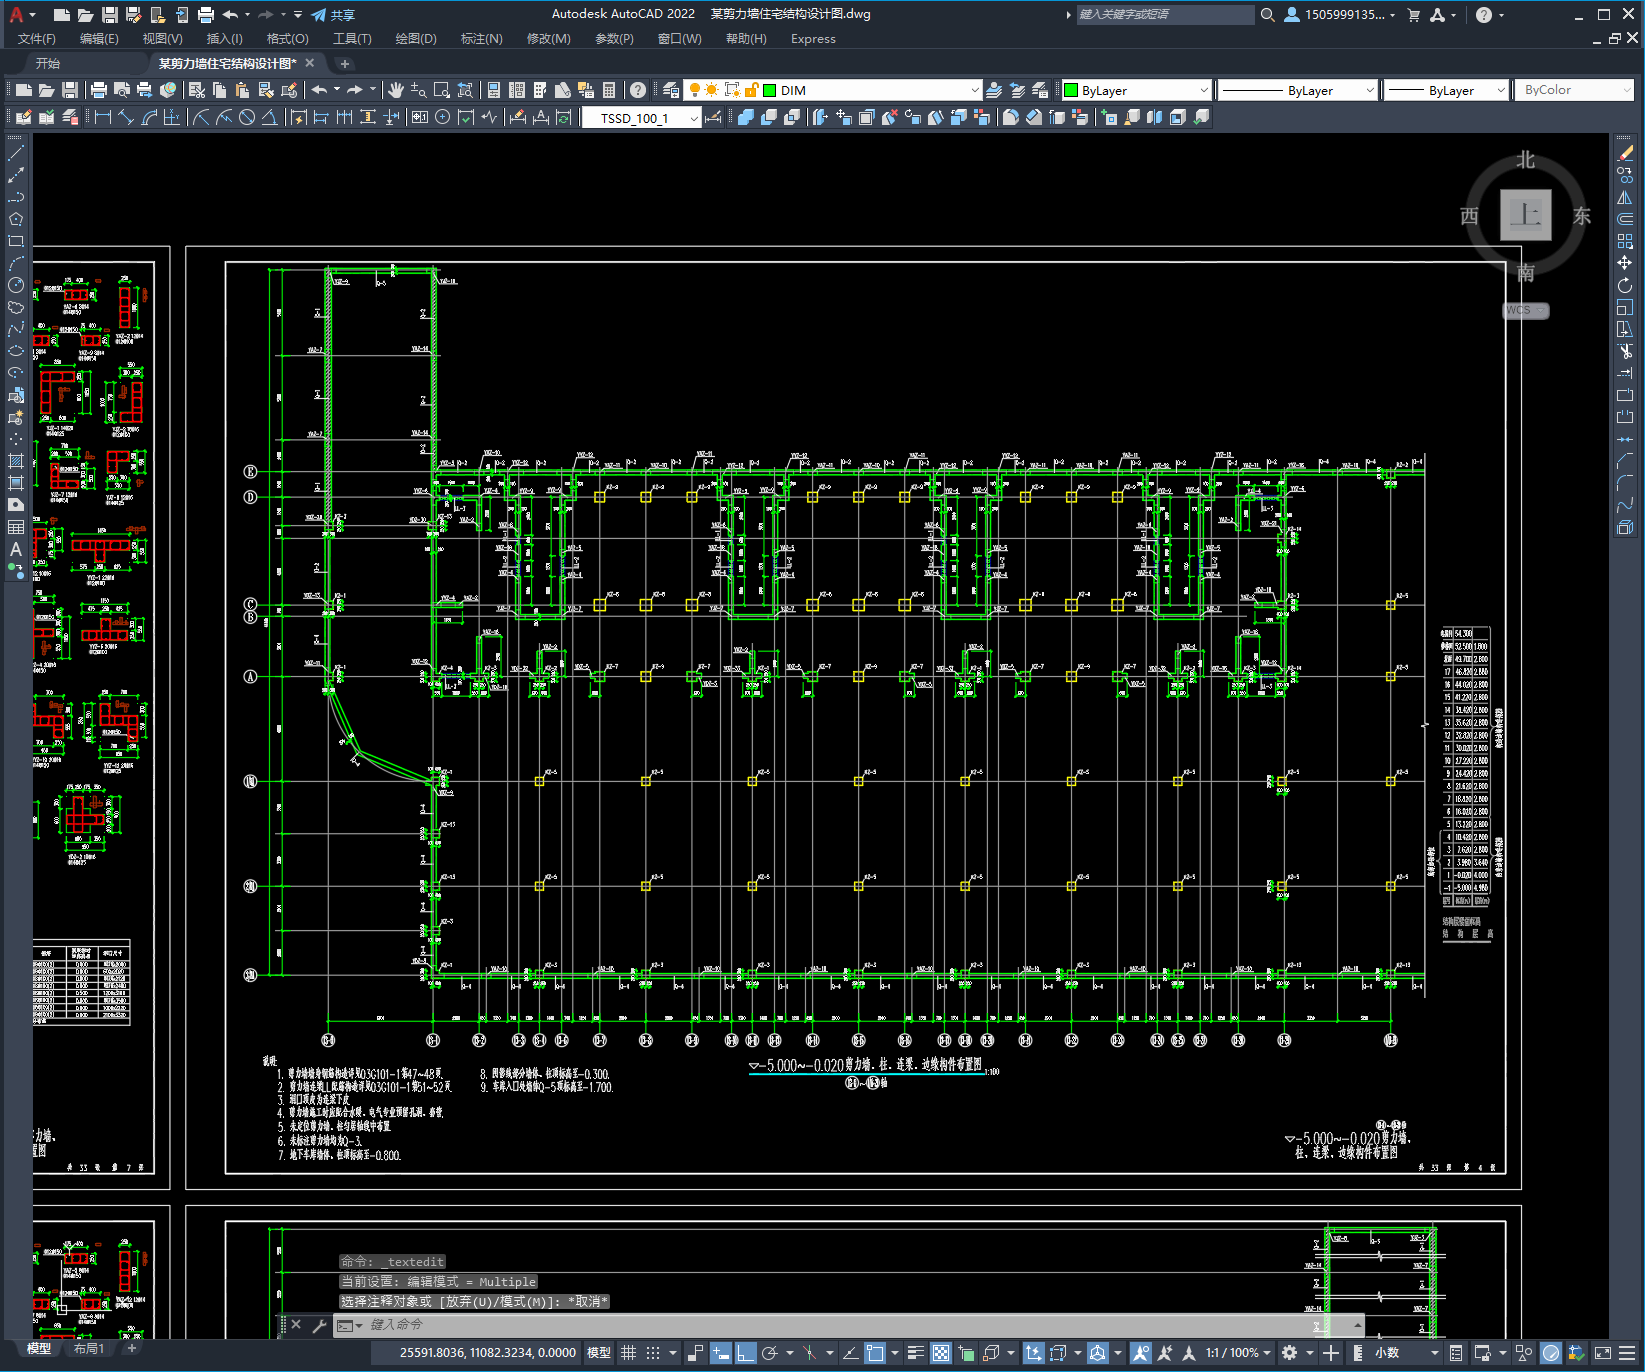The height and width of the screenshot is (1372, 1645).
Task: Click the Customization menu icon in status bar
Action: (x=1628, y=1353)
